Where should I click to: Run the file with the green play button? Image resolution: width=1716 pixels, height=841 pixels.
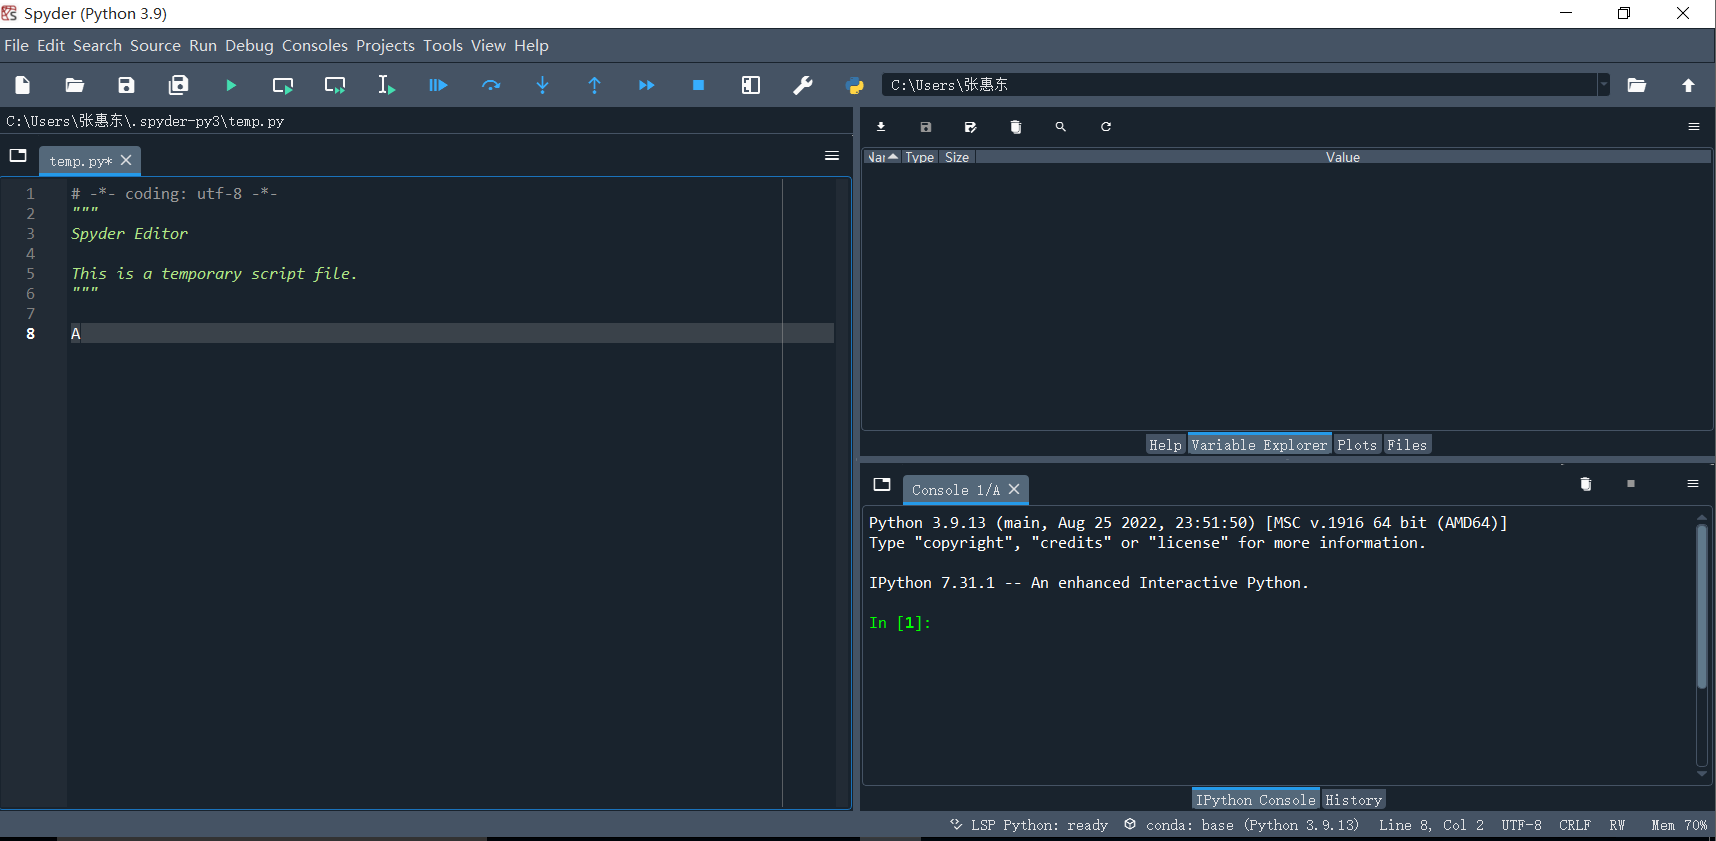tap(231, 85)
